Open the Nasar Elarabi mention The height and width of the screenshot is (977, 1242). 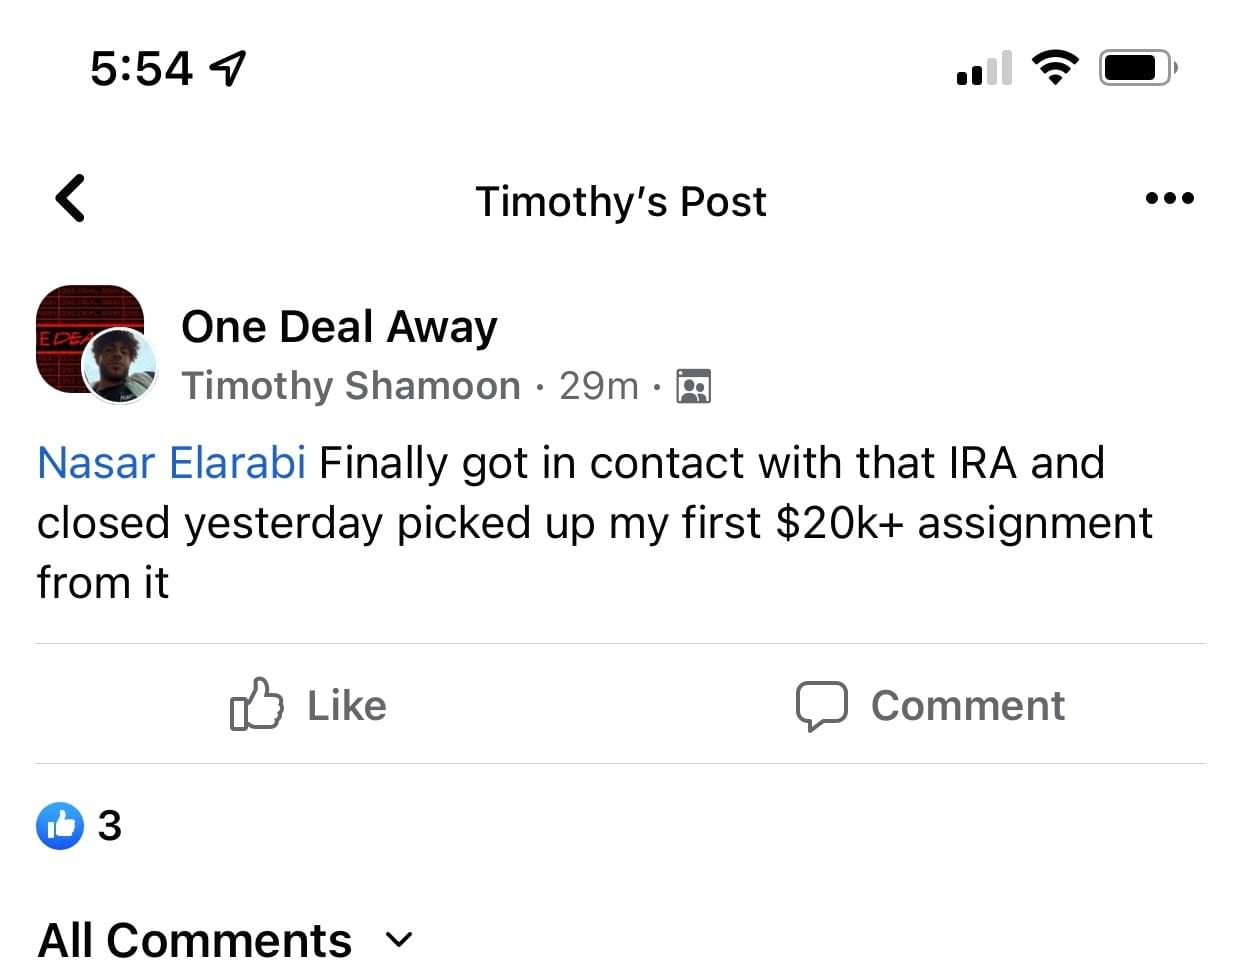click(171, 463)
